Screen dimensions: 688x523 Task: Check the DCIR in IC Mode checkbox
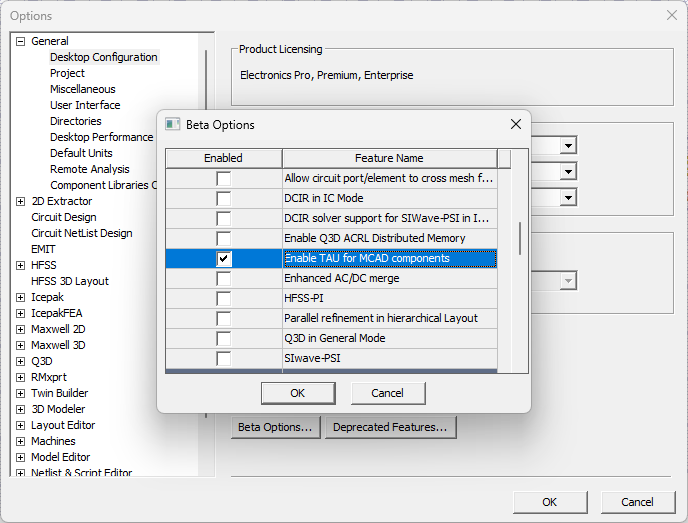(x=223, y=198)
